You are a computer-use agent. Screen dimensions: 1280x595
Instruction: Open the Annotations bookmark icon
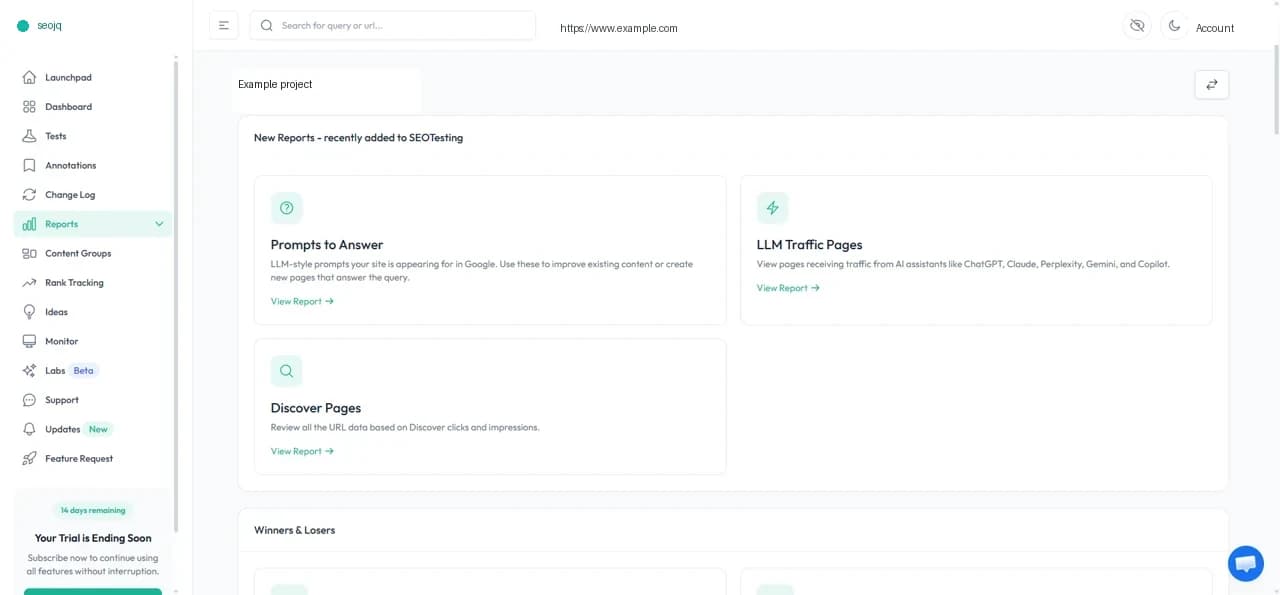(x=31, y=165)
